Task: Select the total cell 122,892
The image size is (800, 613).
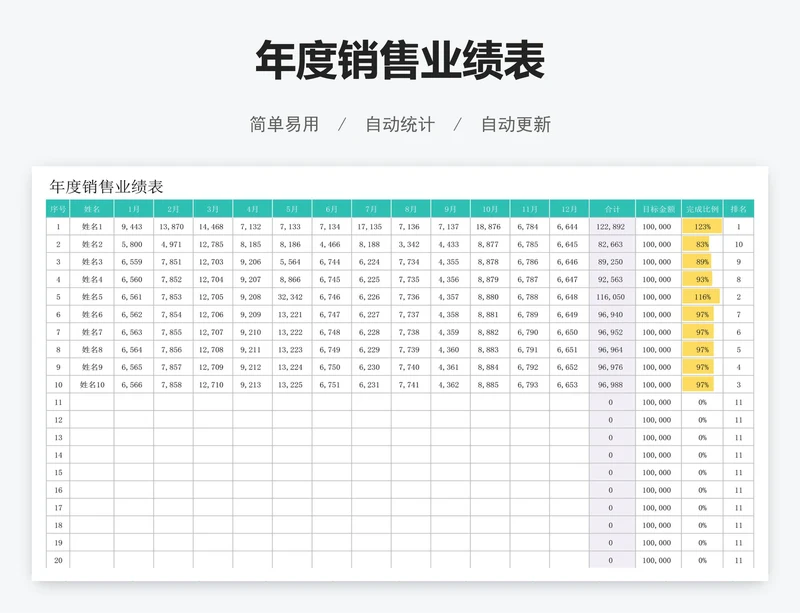Action: pos(610,227)
